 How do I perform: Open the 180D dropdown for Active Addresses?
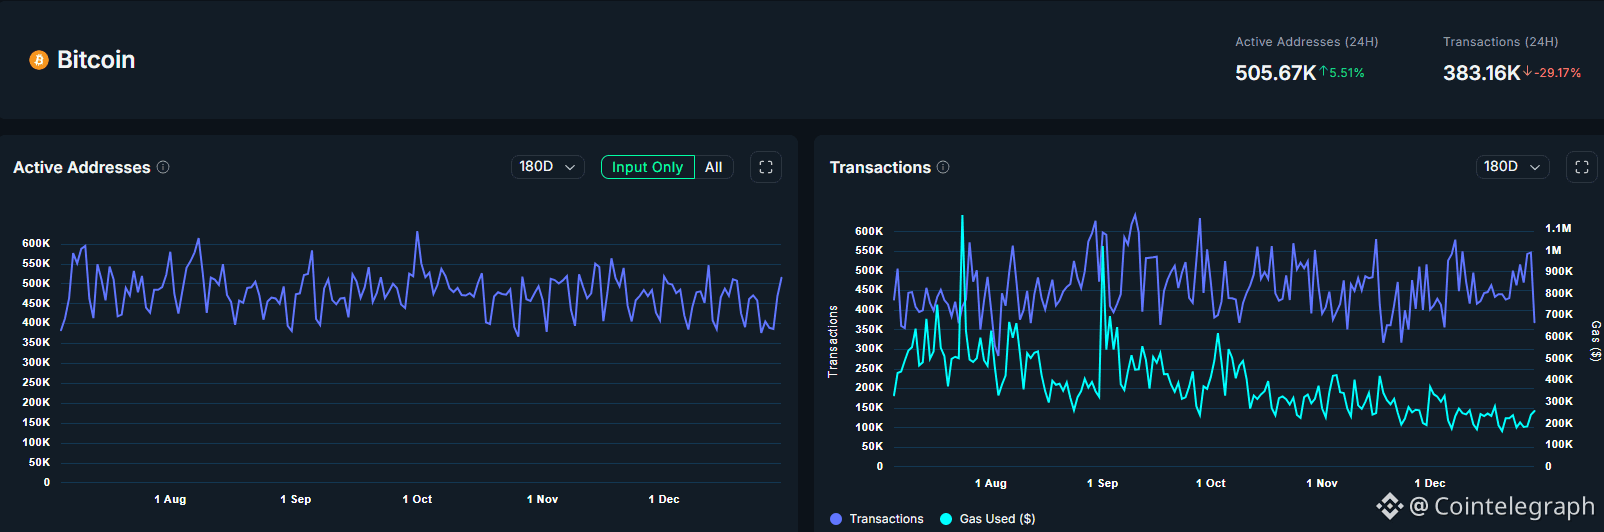click(547, 167)
